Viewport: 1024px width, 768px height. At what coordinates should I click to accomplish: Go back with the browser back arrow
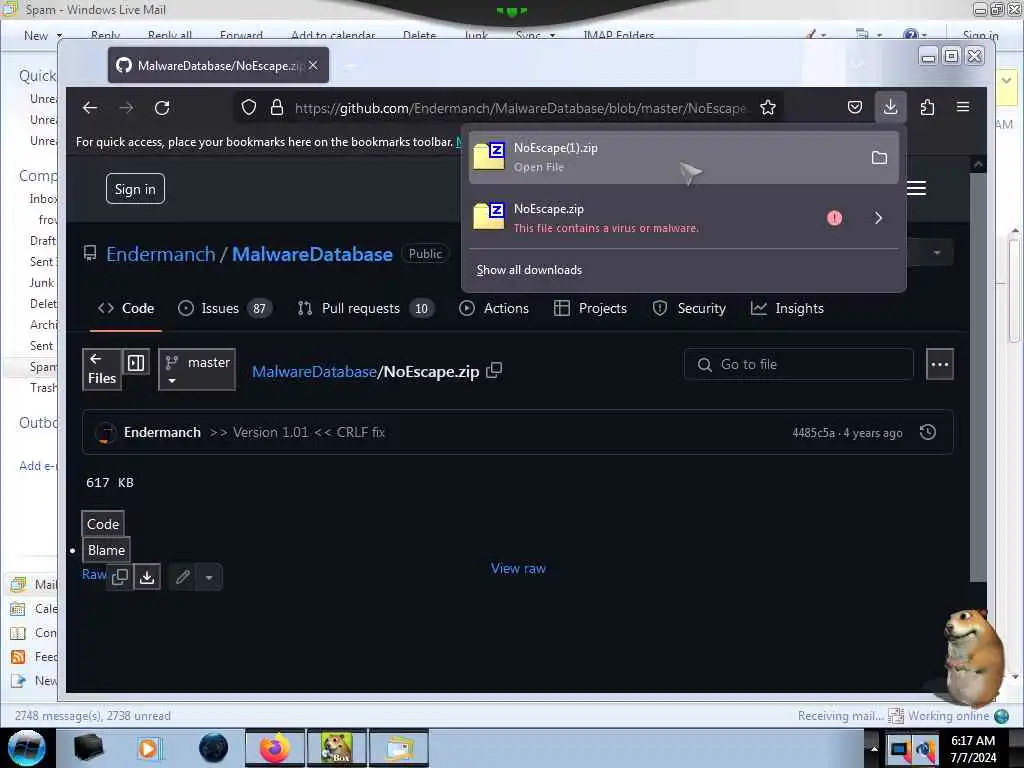point(90,108)
